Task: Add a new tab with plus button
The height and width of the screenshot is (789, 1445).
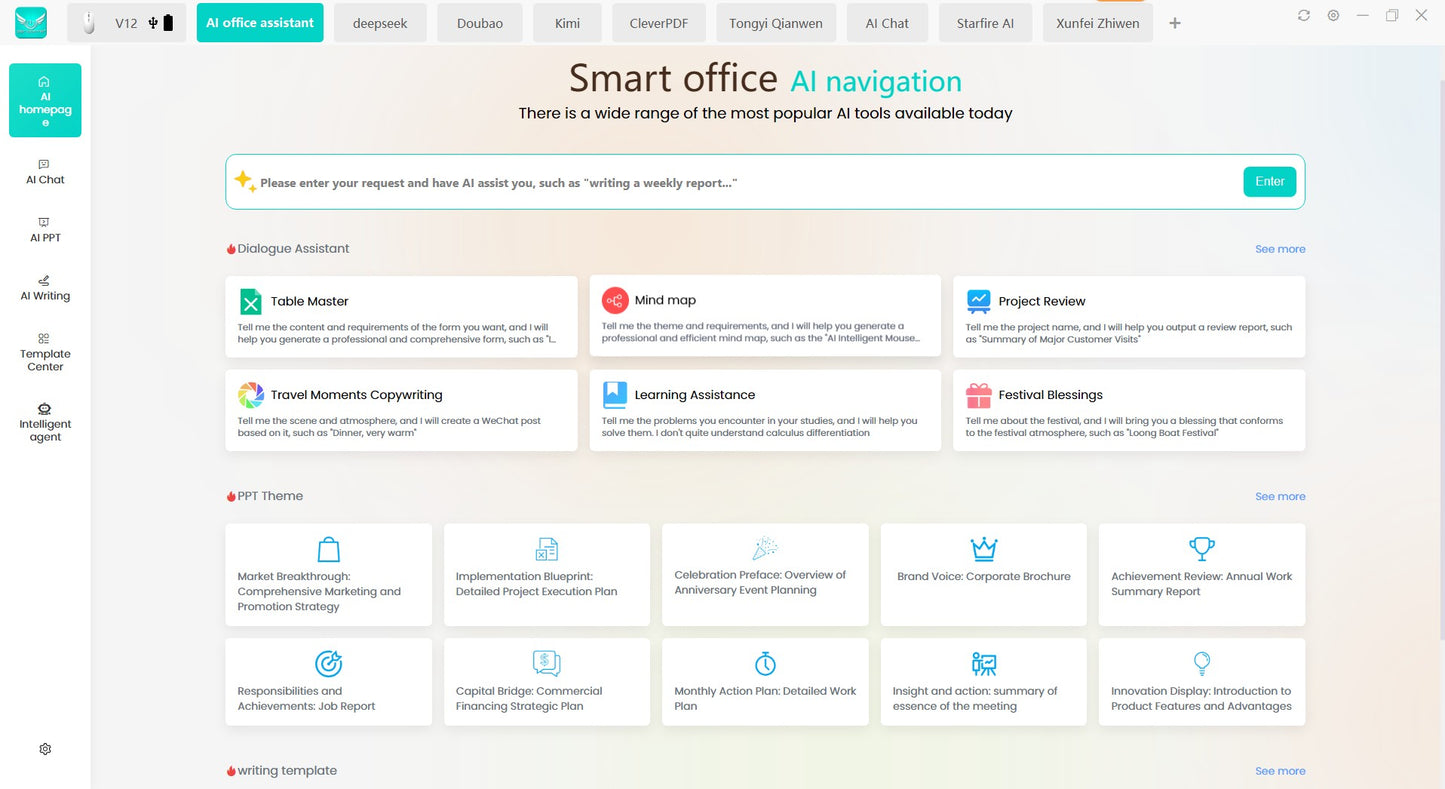Action: tap(1175, 23)
